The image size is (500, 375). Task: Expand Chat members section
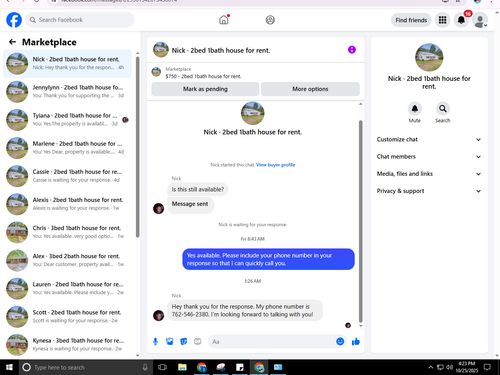point(429,157)
